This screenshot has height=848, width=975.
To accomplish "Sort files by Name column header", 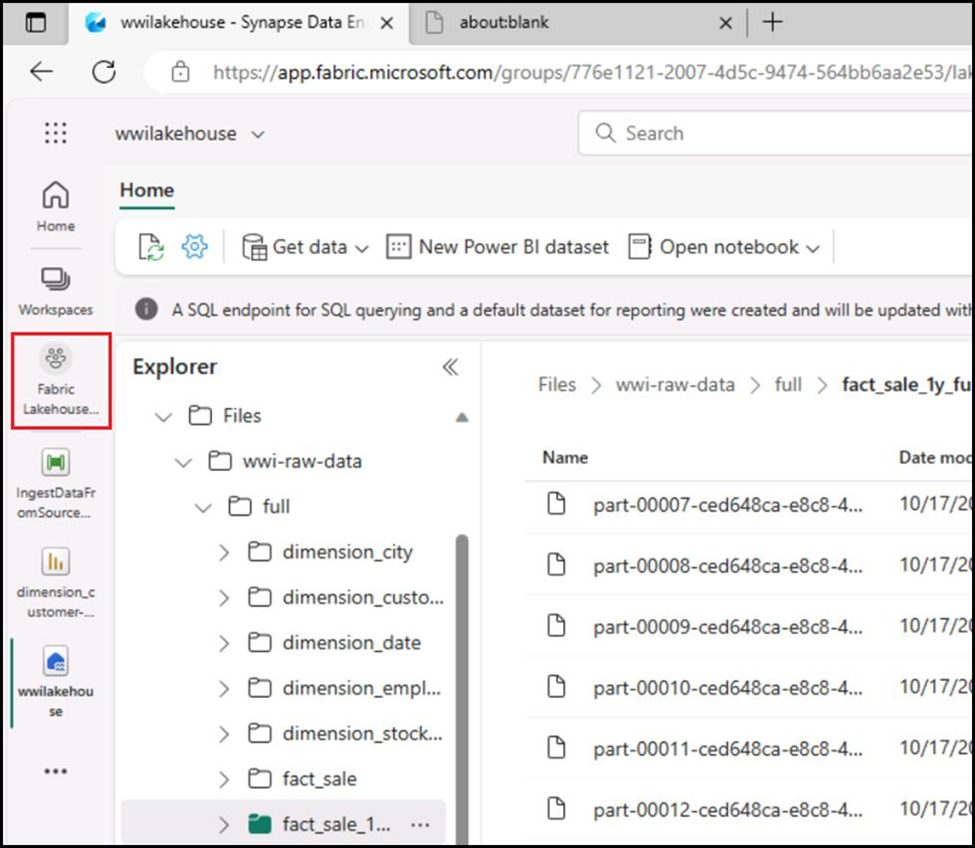I will point(565,458).
